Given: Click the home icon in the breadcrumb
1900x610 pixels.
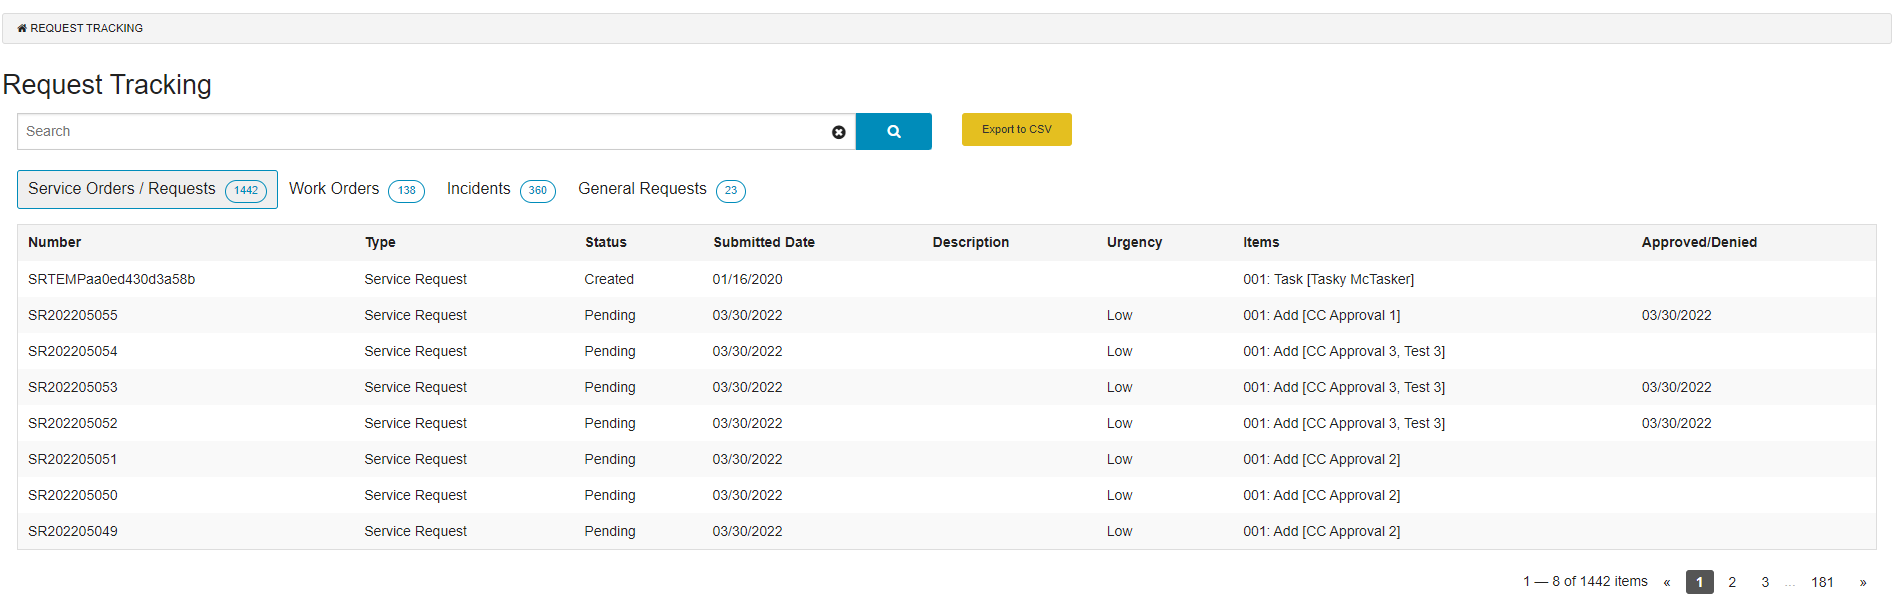Looking at the screenshot, I should click(x=22, y=28).
